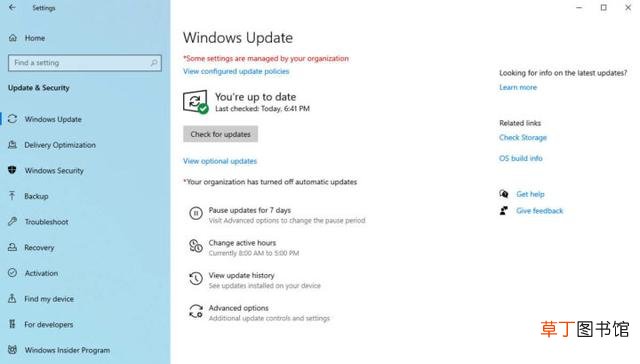Maximize the Settings window
The image size is (640, 364).
(x=603, y=7)
